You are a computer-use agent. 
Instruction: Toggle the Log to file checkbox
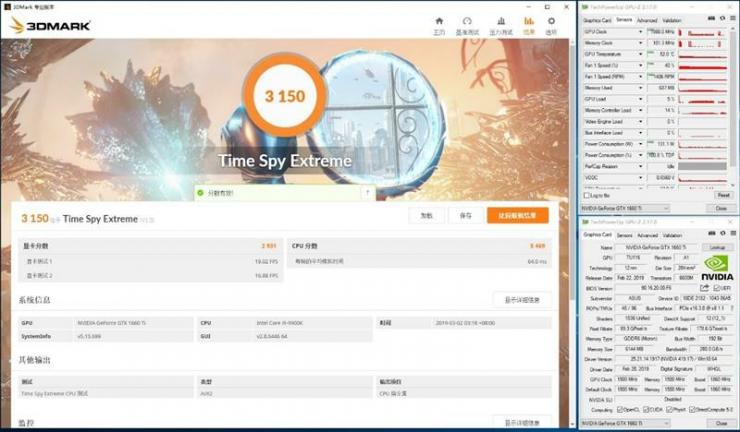pos(587,195)
